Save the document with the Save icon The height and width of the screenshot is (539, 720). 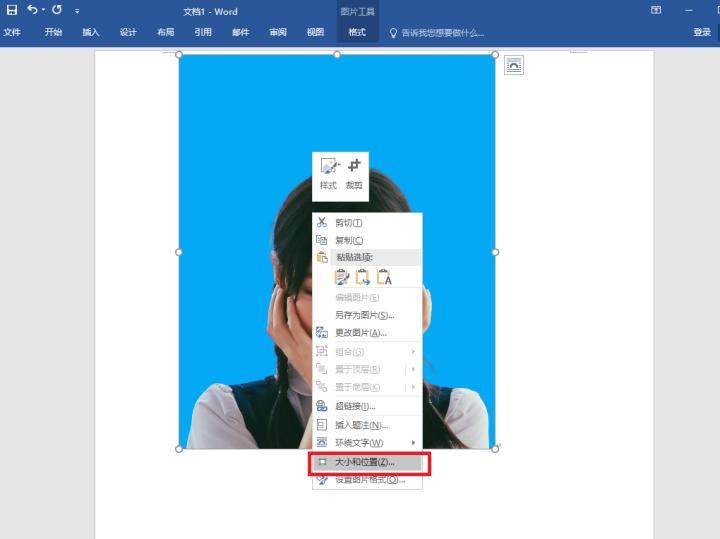[x=11, y=10]
